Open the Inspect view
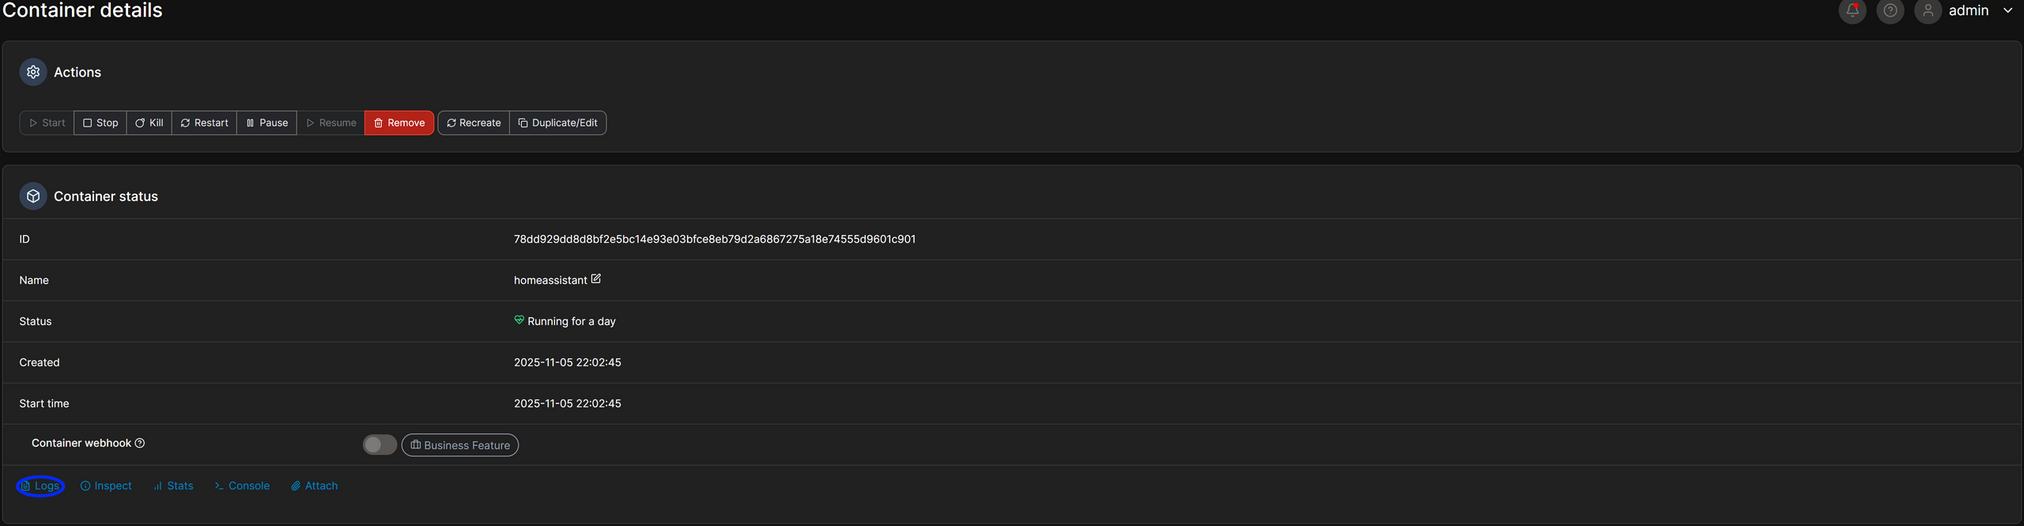 [106, 486]
